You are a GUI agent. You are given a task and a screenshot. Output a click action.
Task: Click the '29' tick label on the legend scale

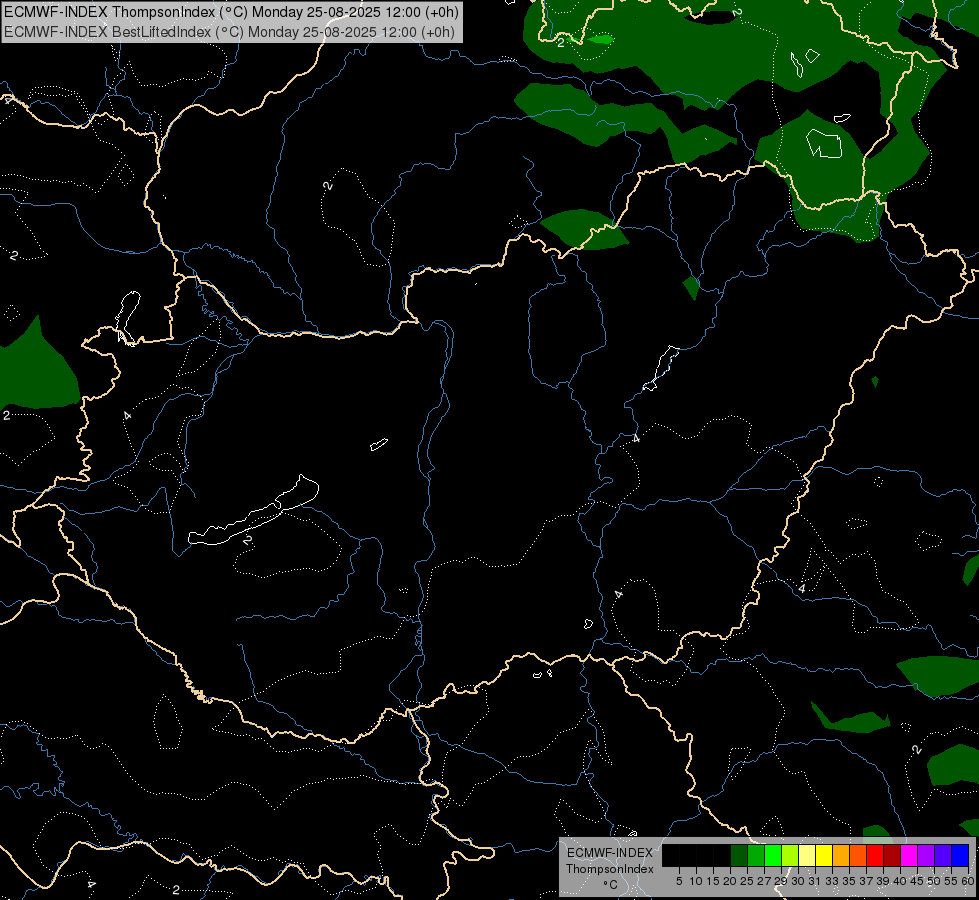[x=780, y=881]
